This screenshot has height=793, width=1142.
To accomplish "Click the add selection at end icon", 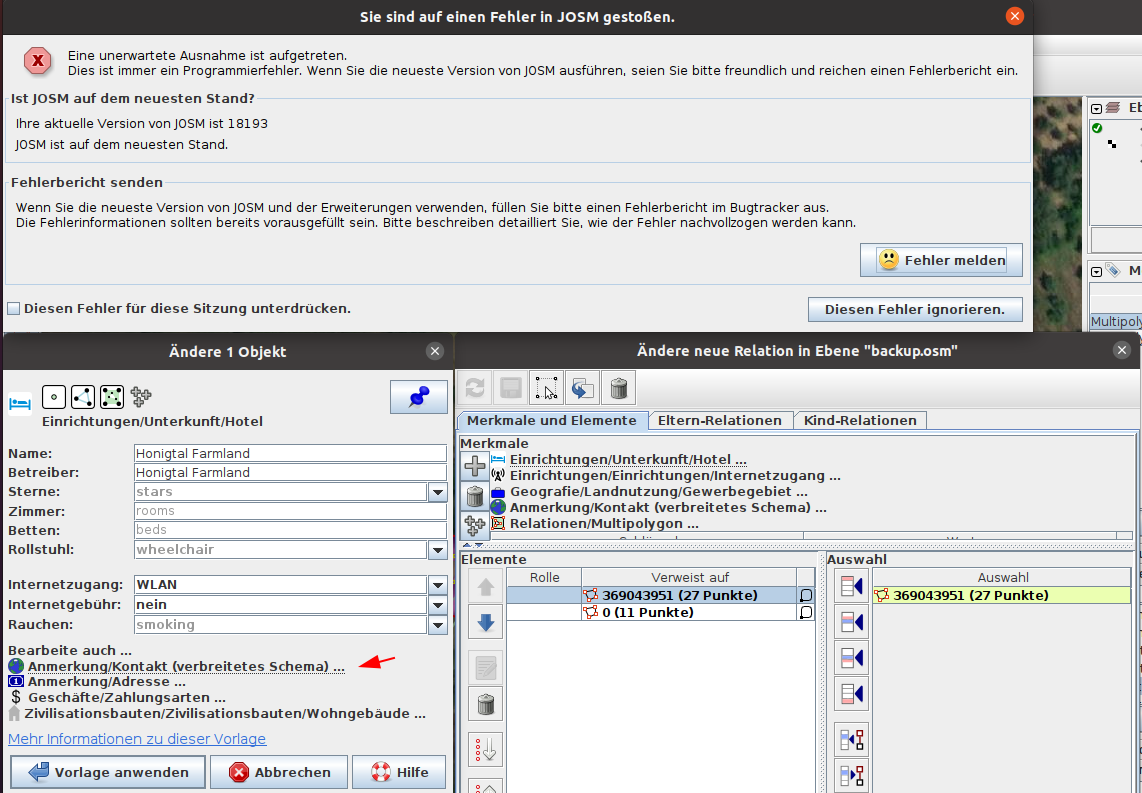I will (x=851, y=693).
